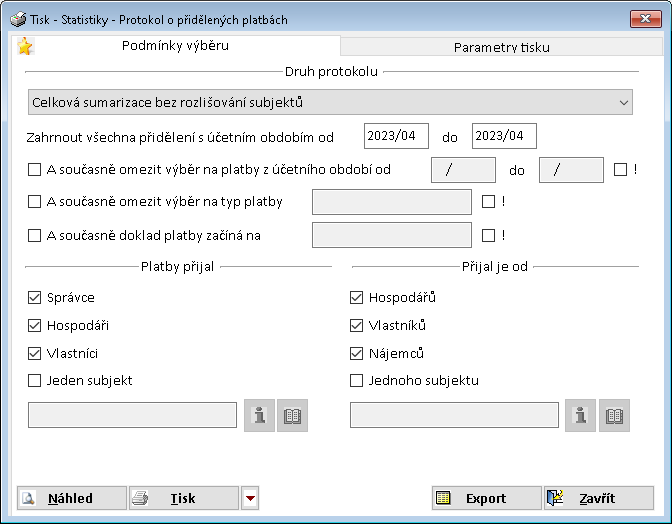Click the Zavřít close button

[598, 498]
